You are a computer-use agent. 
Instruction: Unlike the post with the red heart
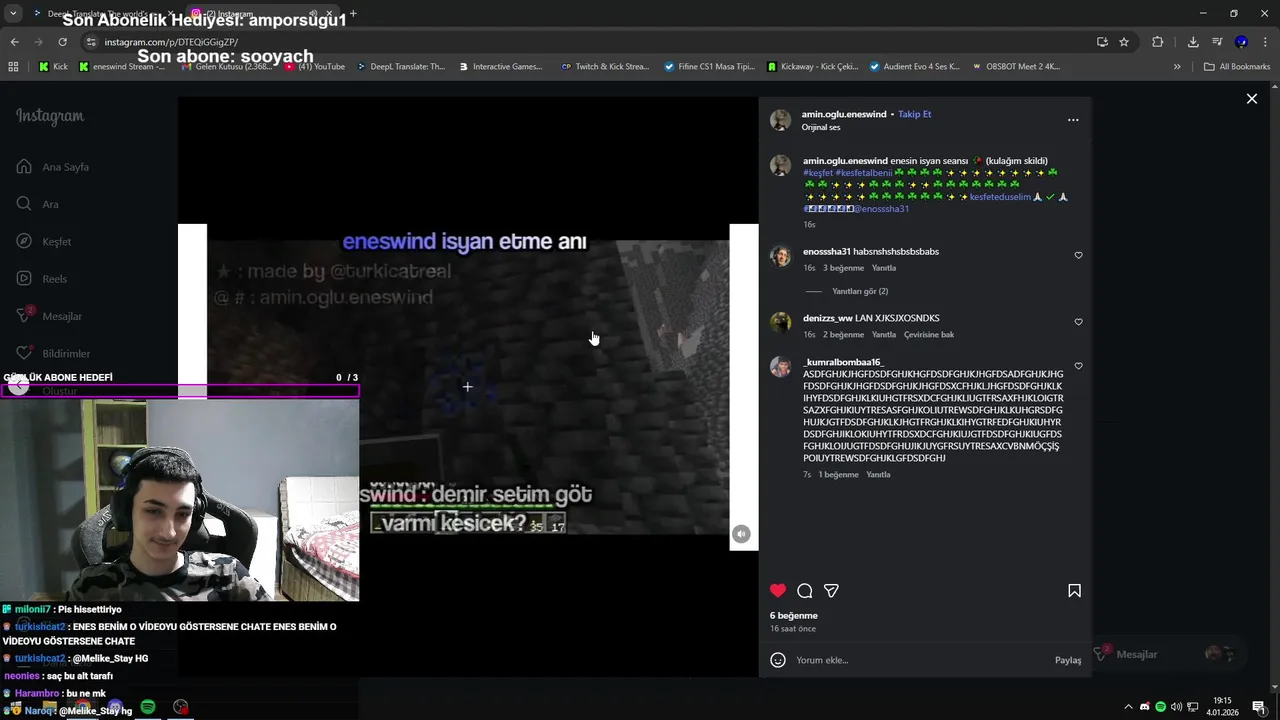tap(778, 591)
